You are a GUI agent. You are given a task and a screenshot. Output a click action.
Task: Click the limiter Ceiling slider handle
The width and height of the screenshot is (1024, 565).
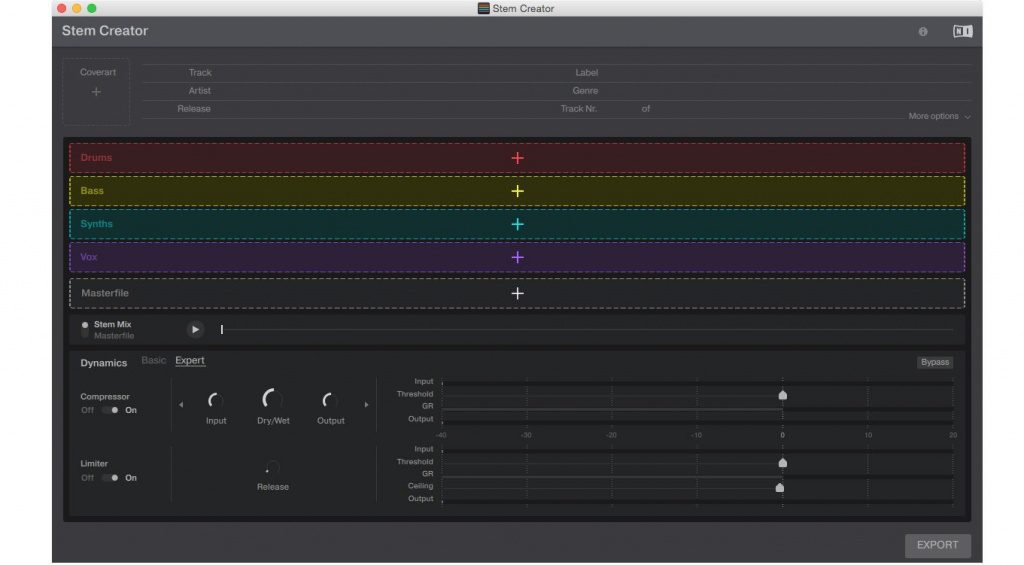779,487
